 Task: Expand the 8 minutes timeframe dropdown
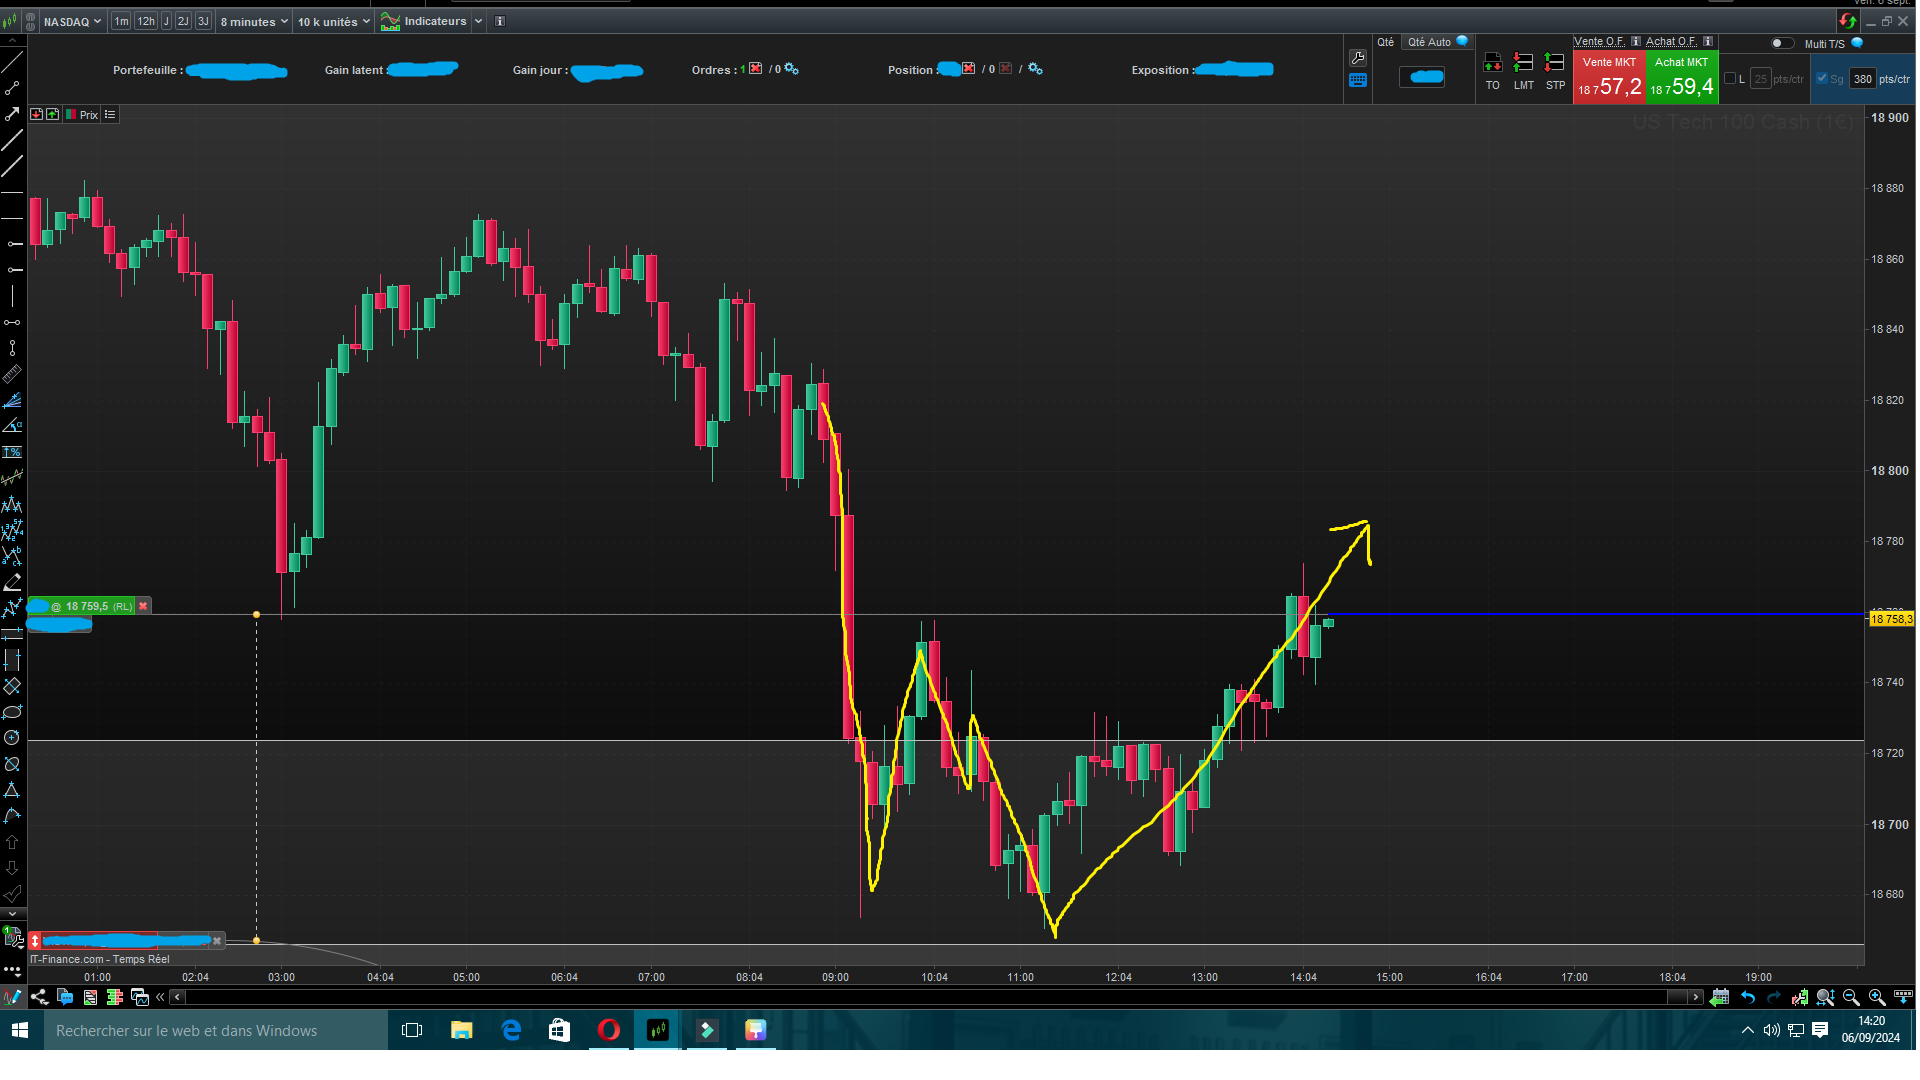[254, 21]
